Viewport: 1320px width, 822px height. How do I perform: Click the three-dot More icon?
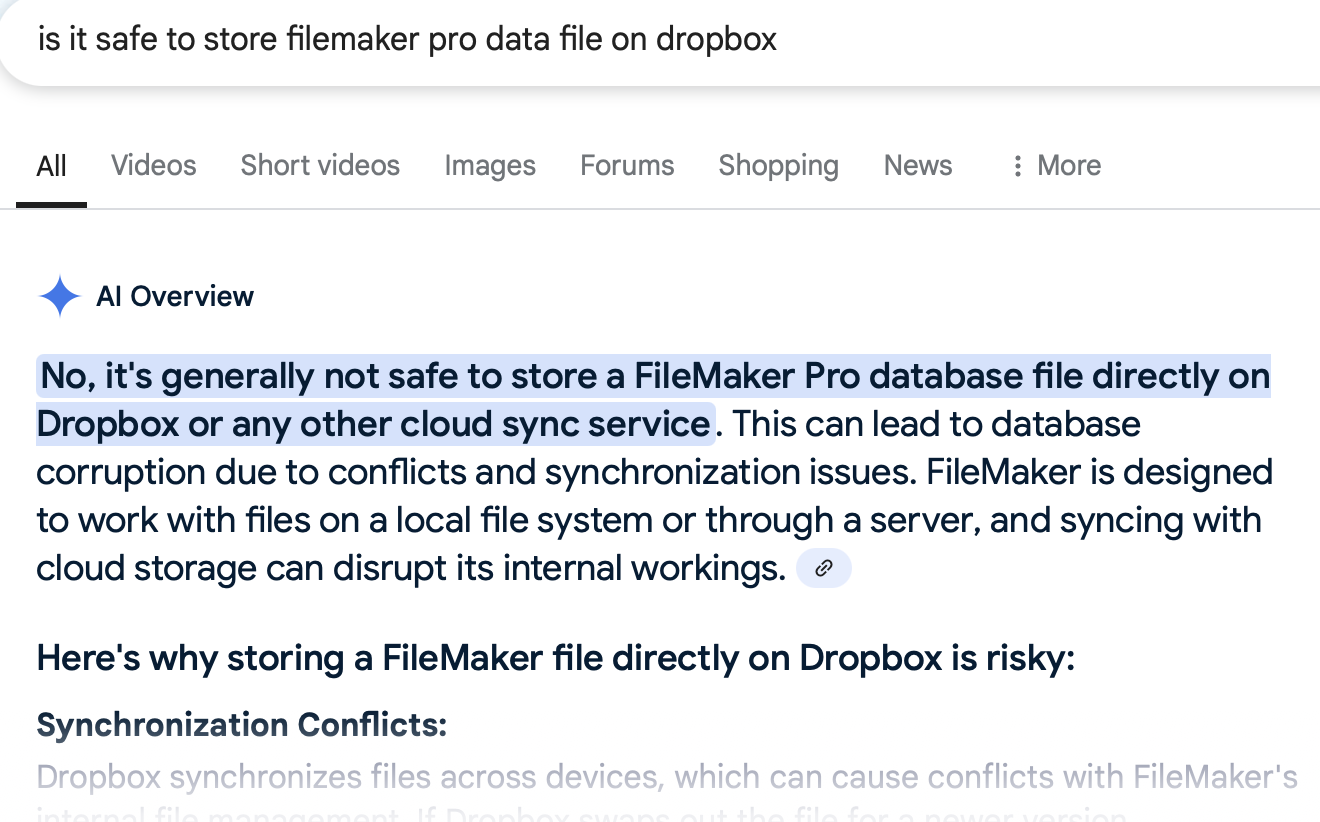pyautogui.click(x=1017, y=166)
